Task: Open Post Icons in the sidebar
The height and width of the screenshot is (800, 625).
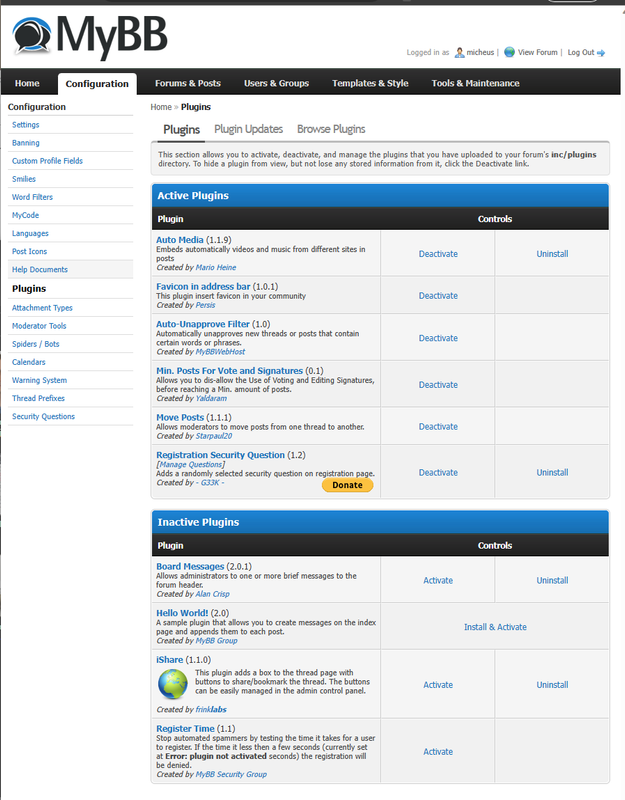Action: click(x=29, y=252)
